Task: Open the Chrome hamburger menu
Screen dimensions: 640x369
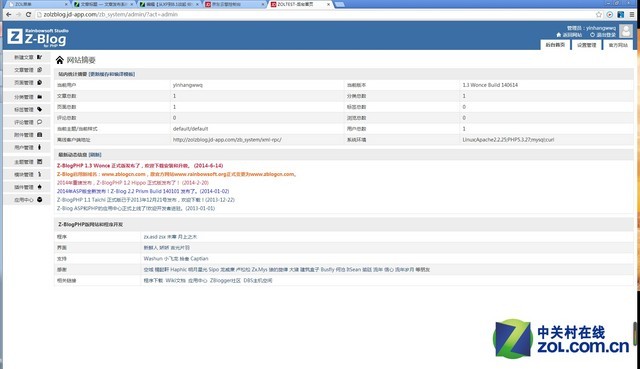Action: [x=631, y=14]
